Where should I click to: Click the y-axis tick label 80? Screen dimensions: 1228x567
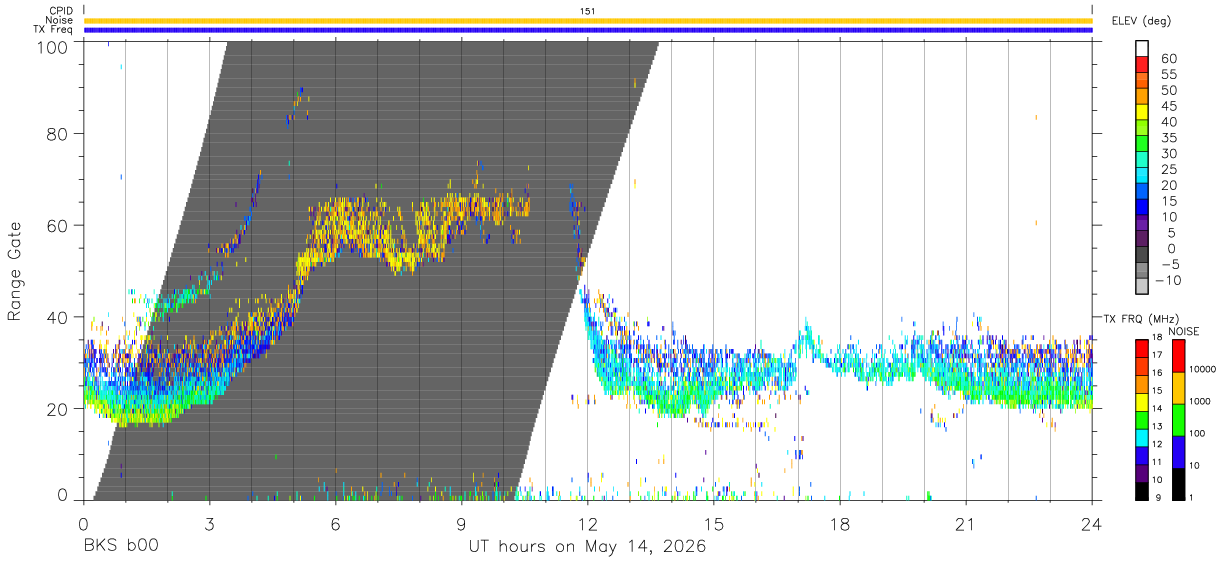[57, 134]
